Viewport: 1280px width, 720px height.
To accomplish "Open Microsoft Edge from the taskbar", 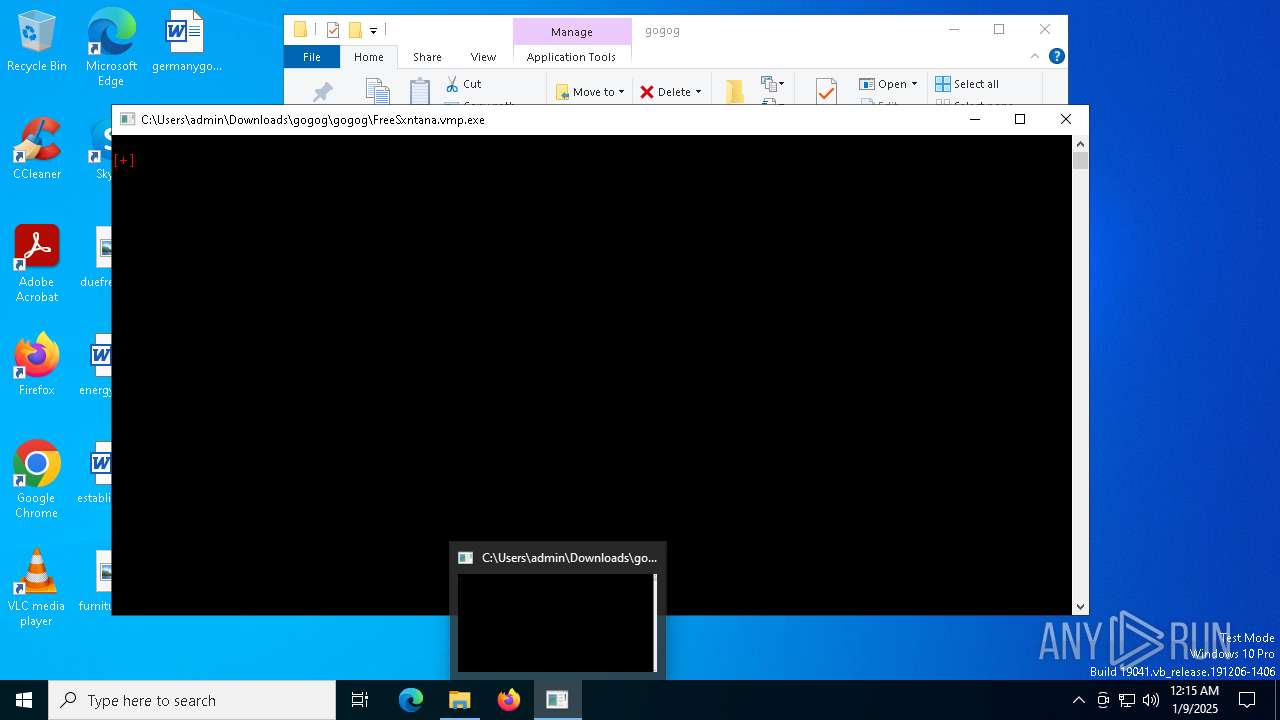I will (x=411, y=700).
